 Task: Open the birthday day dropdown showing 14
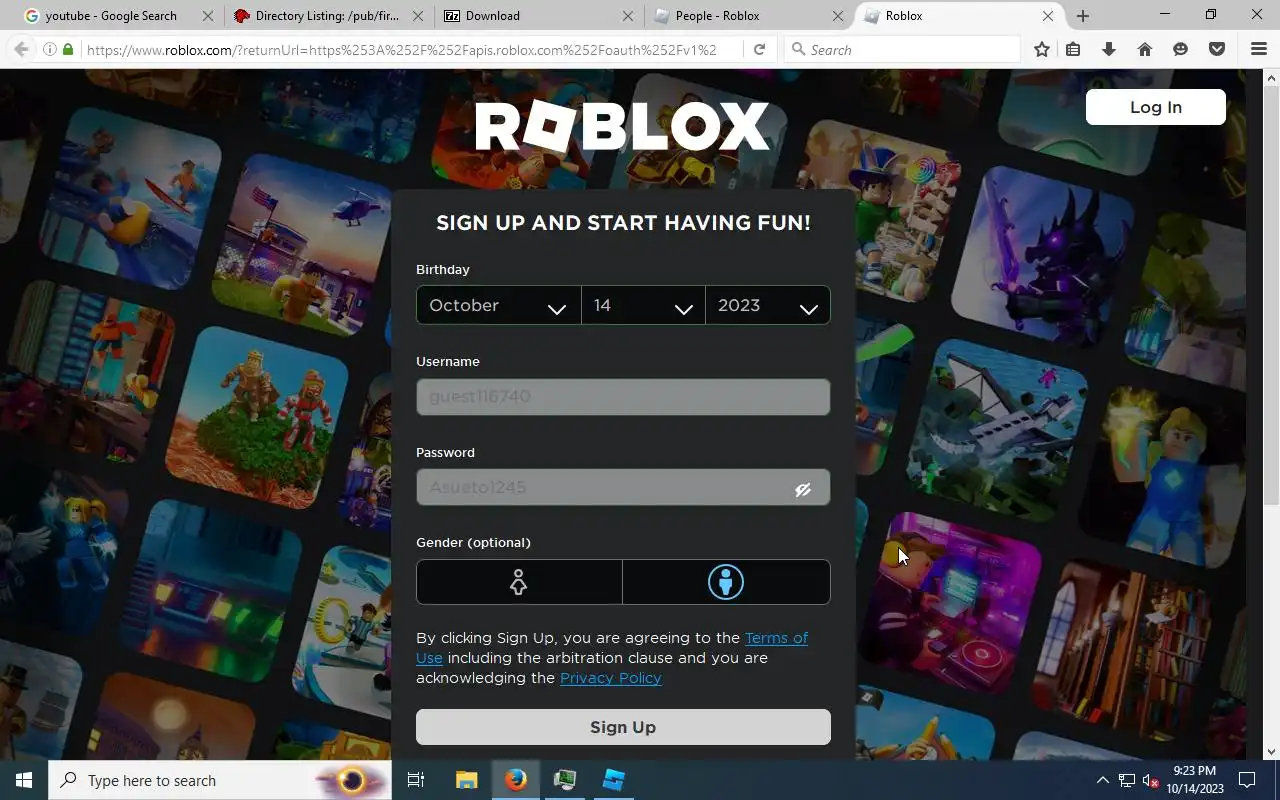pyautogui.click(x=643, y=305)
